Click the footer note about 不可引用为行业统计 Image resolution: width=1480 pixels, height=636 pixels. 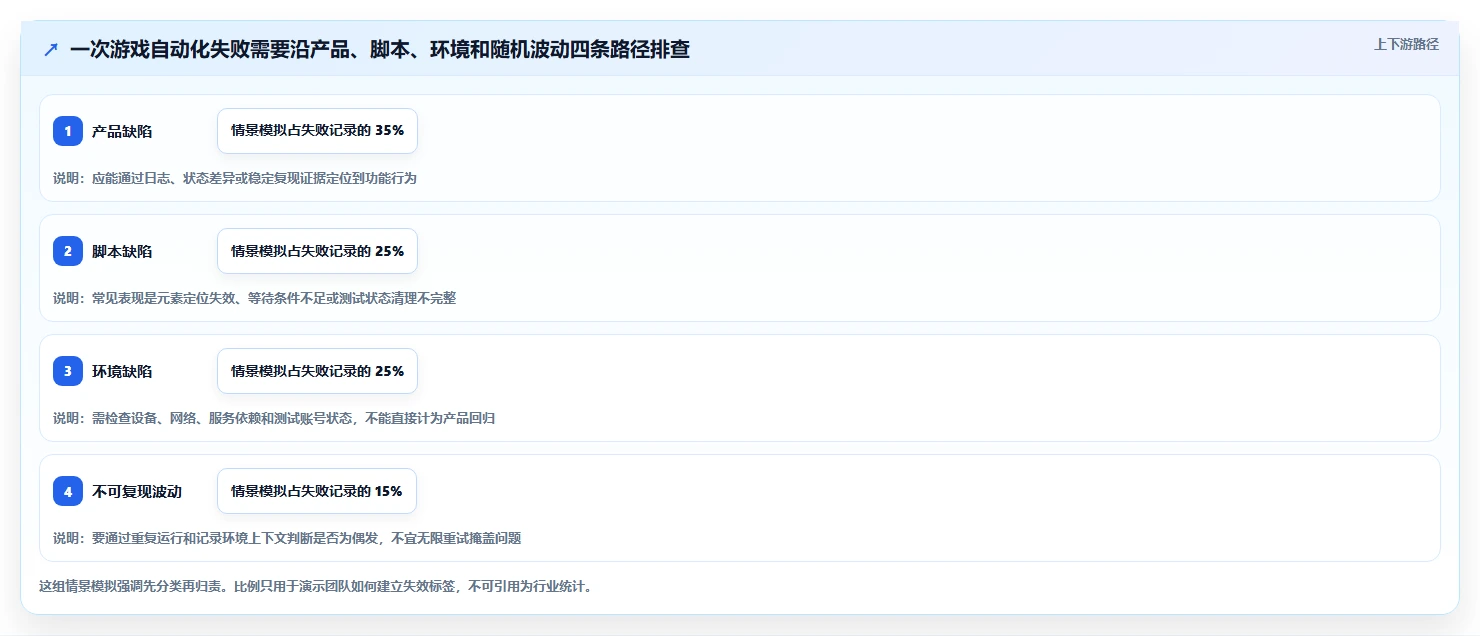coord(315,586)
